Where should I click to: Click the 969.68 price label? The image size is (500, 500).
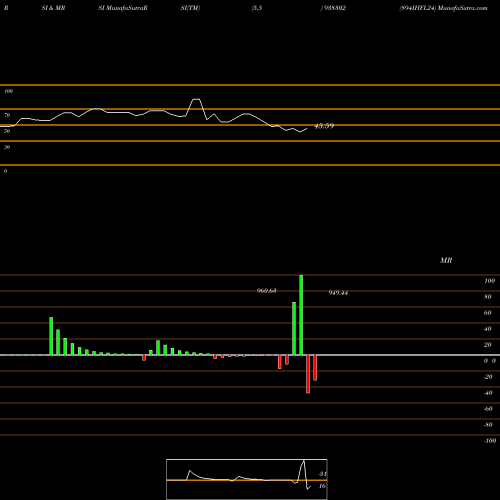[x=266, y=291]
